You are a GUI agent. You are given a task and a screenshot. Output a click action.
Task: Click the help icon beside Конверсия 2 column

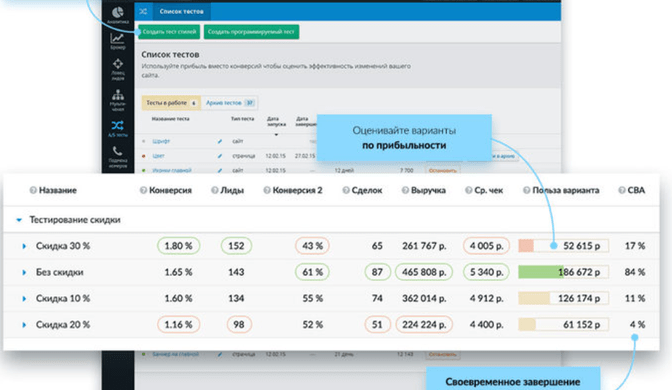click(267, 190)
